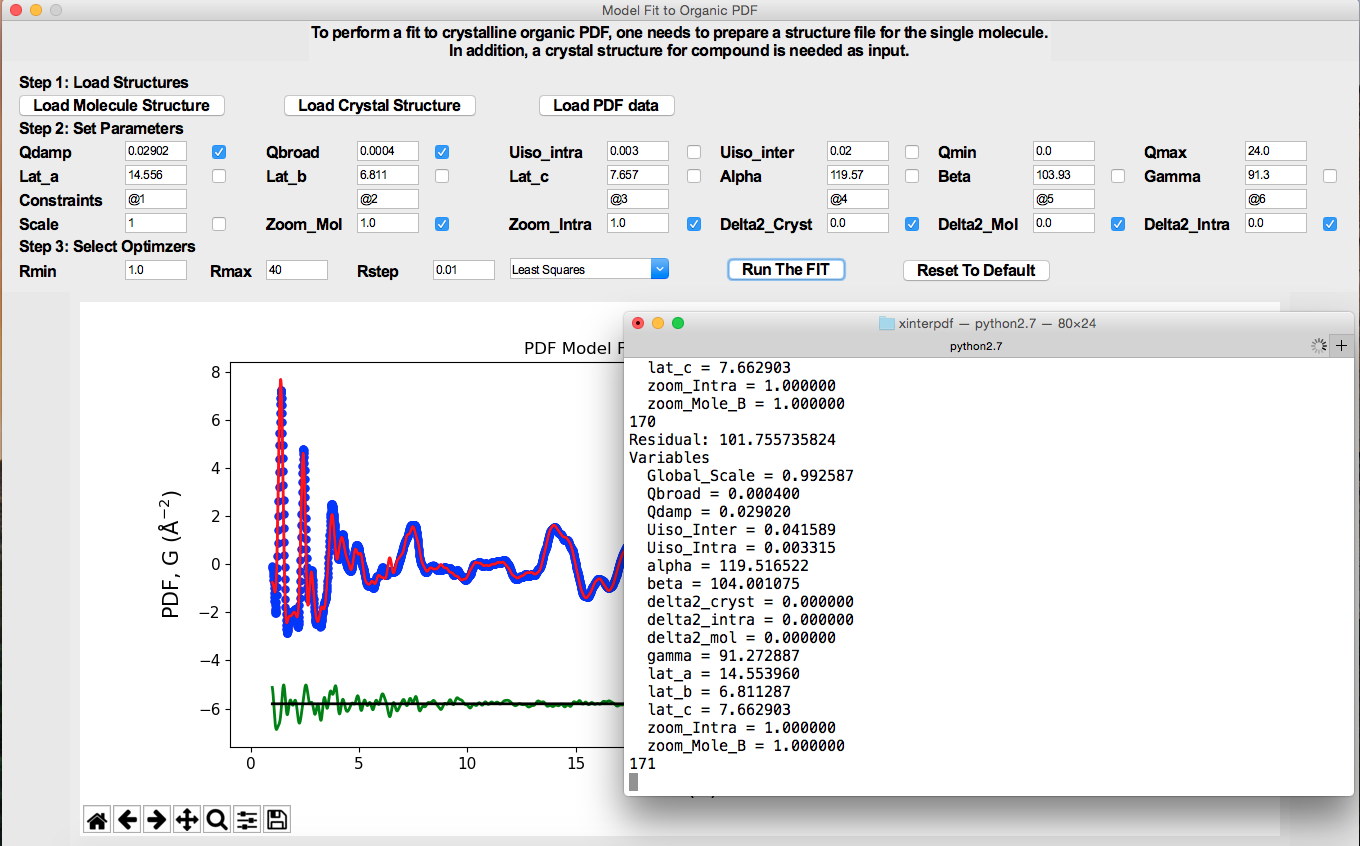Focus the Qbroad value field 0.0004
Screen dimensions: 1360x846
[388, 151]
